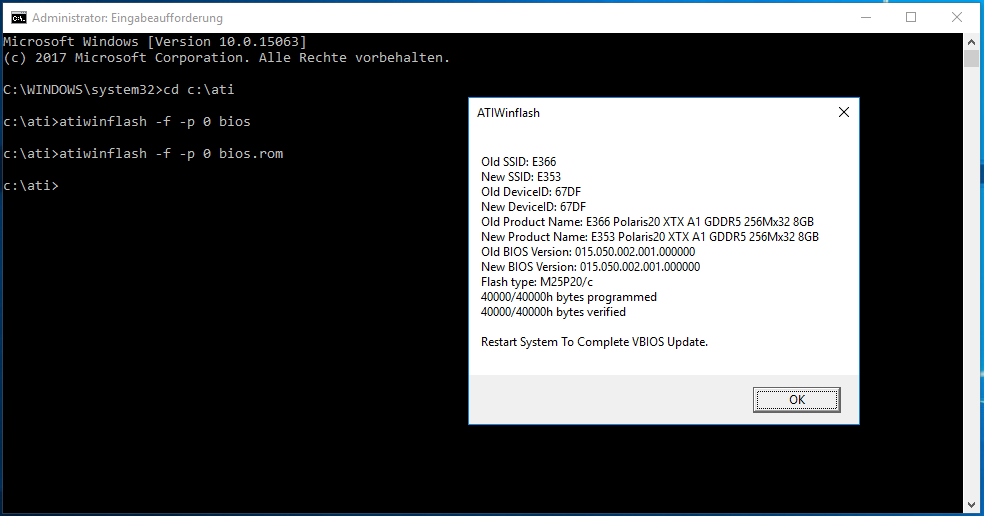The height and width of the screenshot is (516, 984).
Task: Click the empty scrollbar track area
Action: (x=971, y=300)
